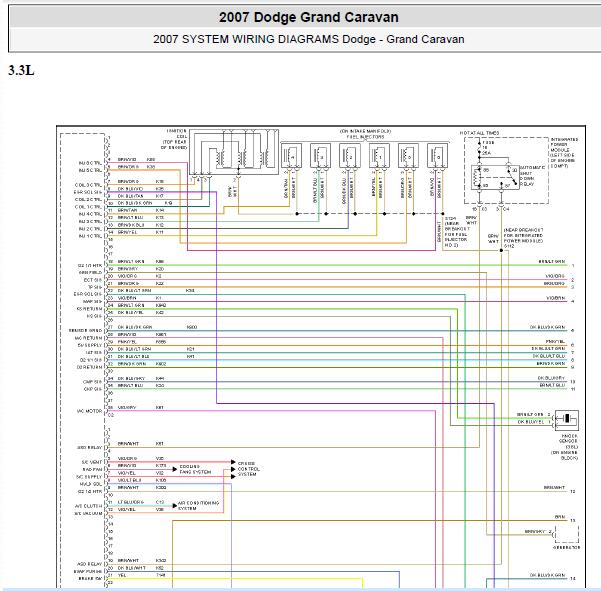The image size is (601, 591).
Task: Click the "LT BLU/ORG" wire label on pin 11
Action: (x=131, y=502)
